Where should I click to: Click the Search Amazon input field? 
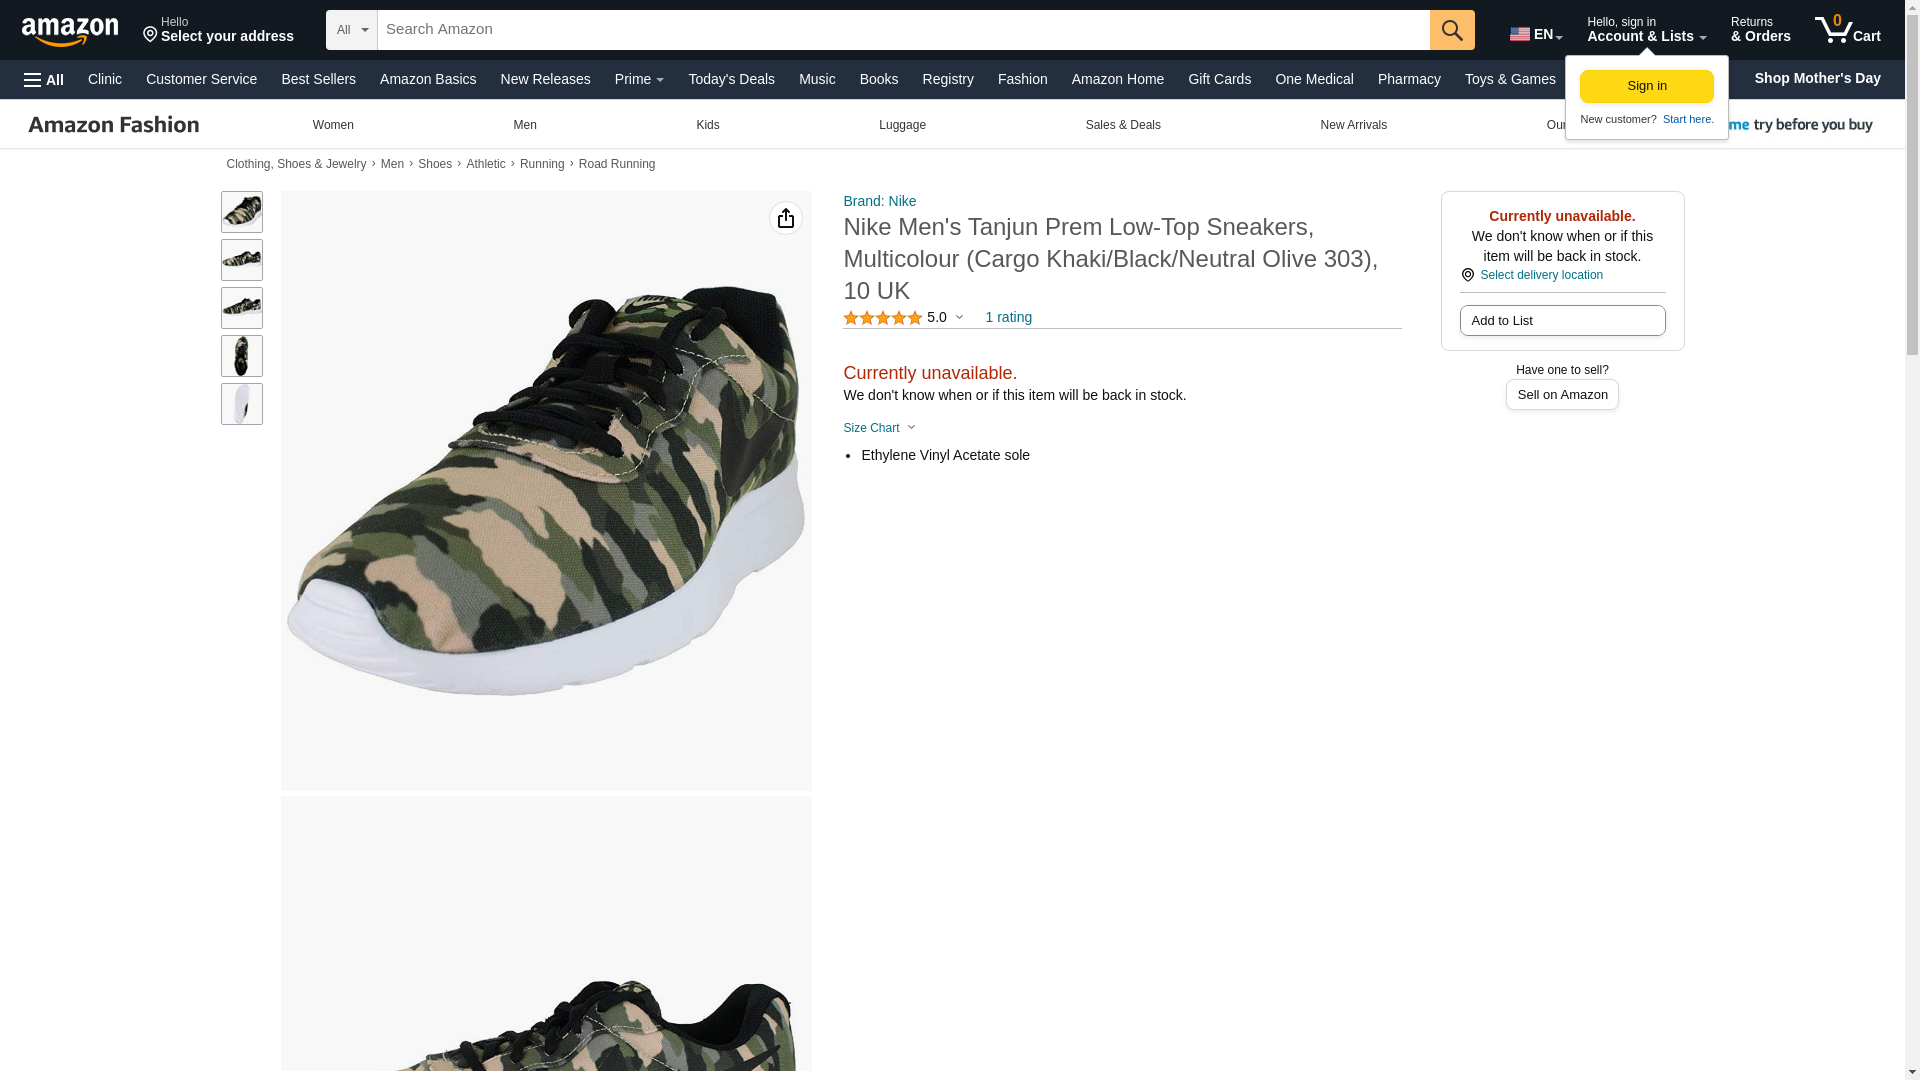coord(902,30)
